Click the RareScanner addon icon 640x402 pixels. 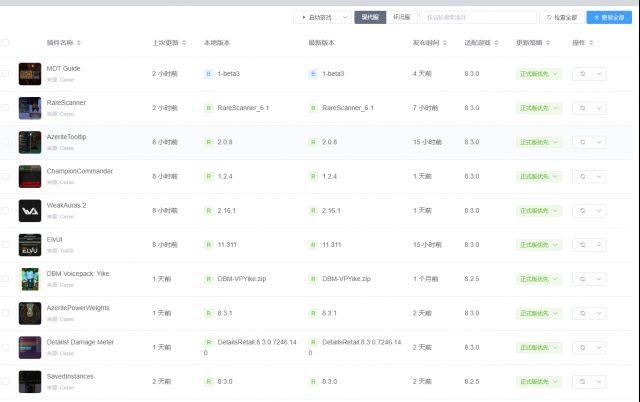click(x=29, y=108)
